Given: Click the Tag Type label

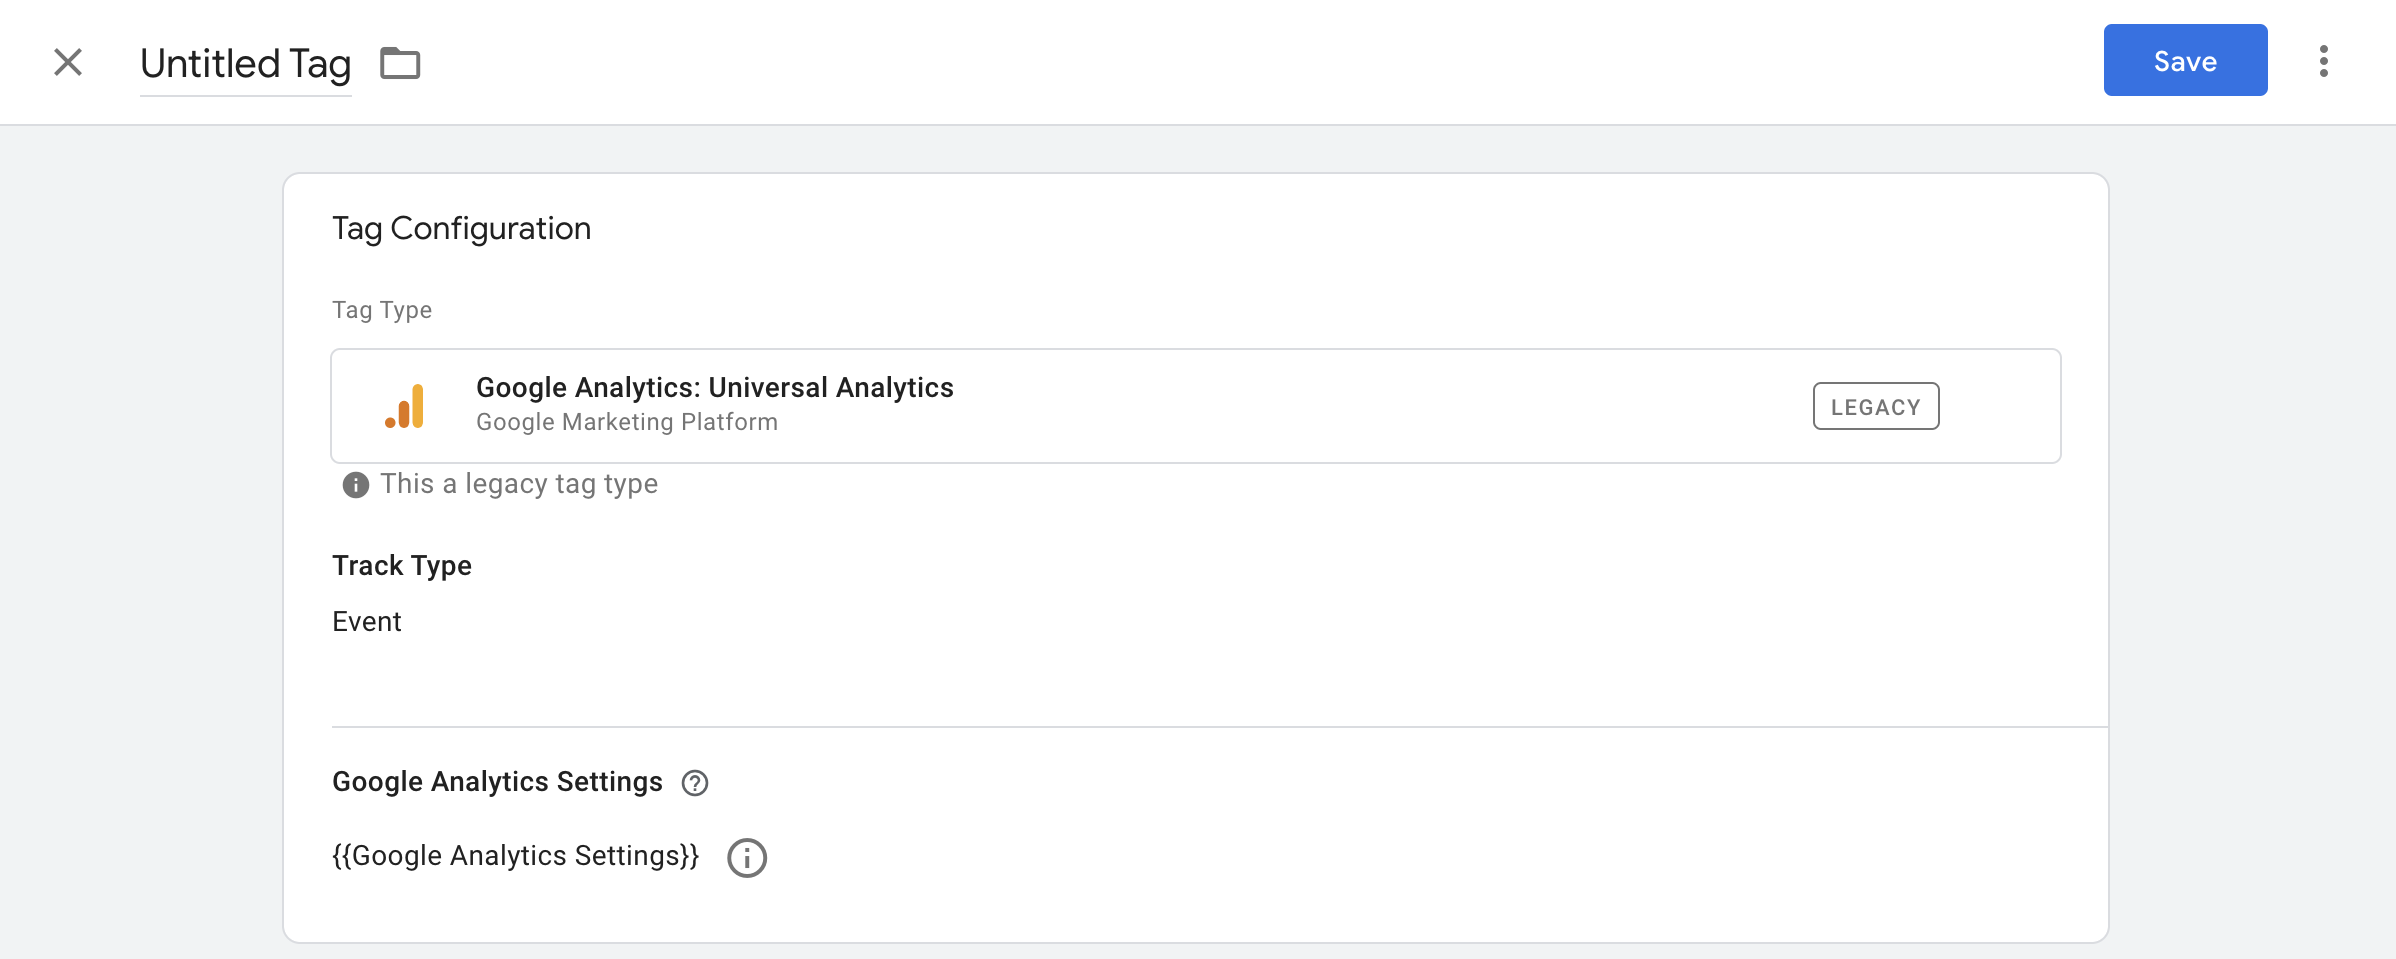Looking at the screenshot, I should point(381,310).
